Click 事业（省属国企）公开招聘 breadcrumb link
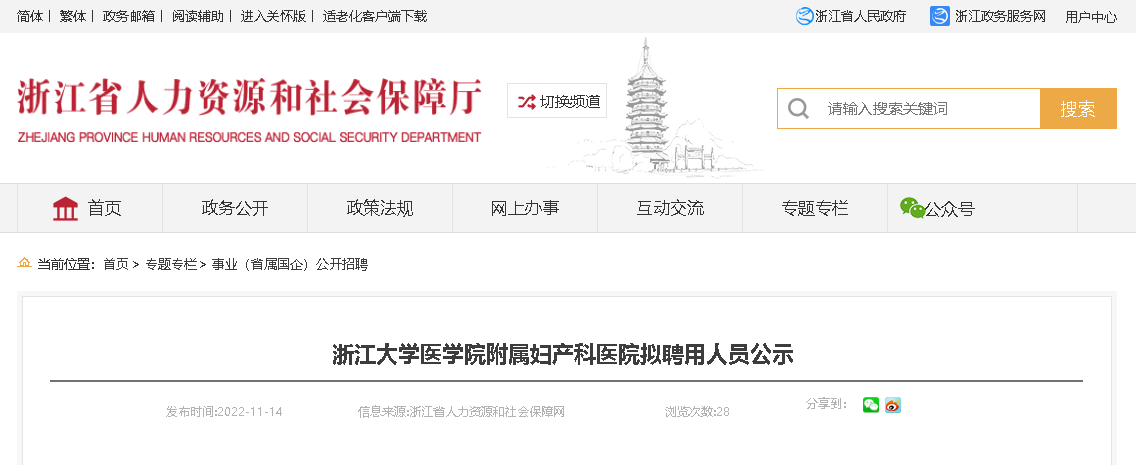Image resolution: width=1136 pixels, height=465 pixels. pos(290,264)
